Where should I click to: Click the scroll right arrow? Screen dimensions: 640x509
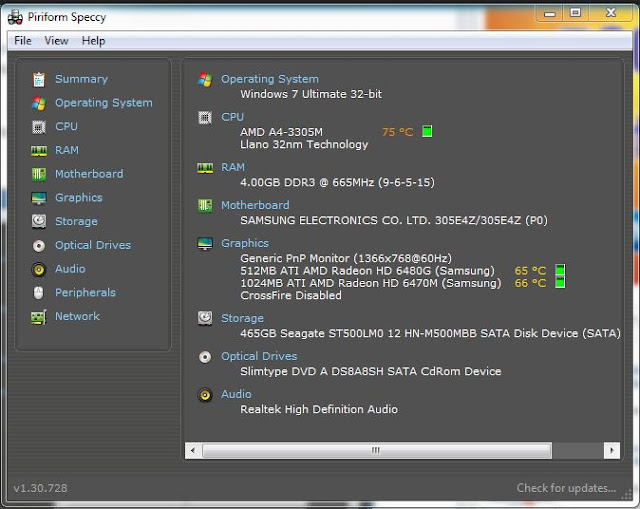point(612,451)
